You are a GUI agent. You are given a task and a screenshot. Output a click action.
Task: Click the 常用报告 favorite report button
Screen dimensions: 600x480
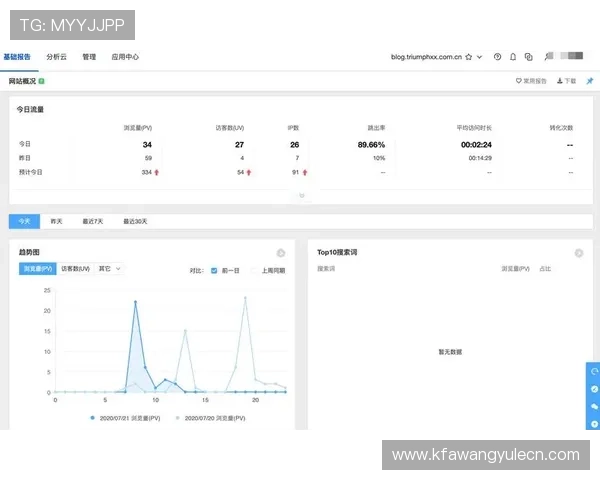[x=531, y=80]
